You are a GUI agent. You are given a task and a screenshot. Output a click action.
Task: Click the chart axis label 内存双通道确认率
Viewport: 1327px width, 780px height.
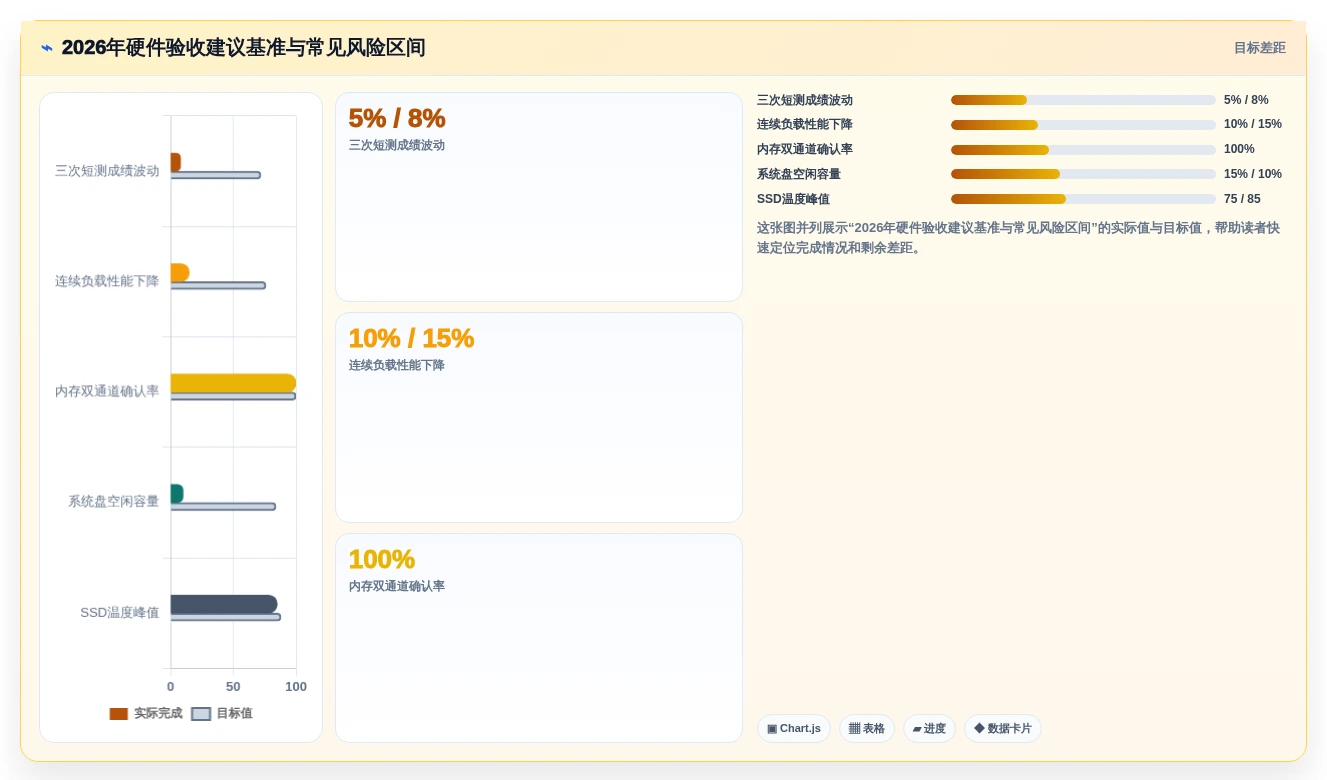[107, 391]
